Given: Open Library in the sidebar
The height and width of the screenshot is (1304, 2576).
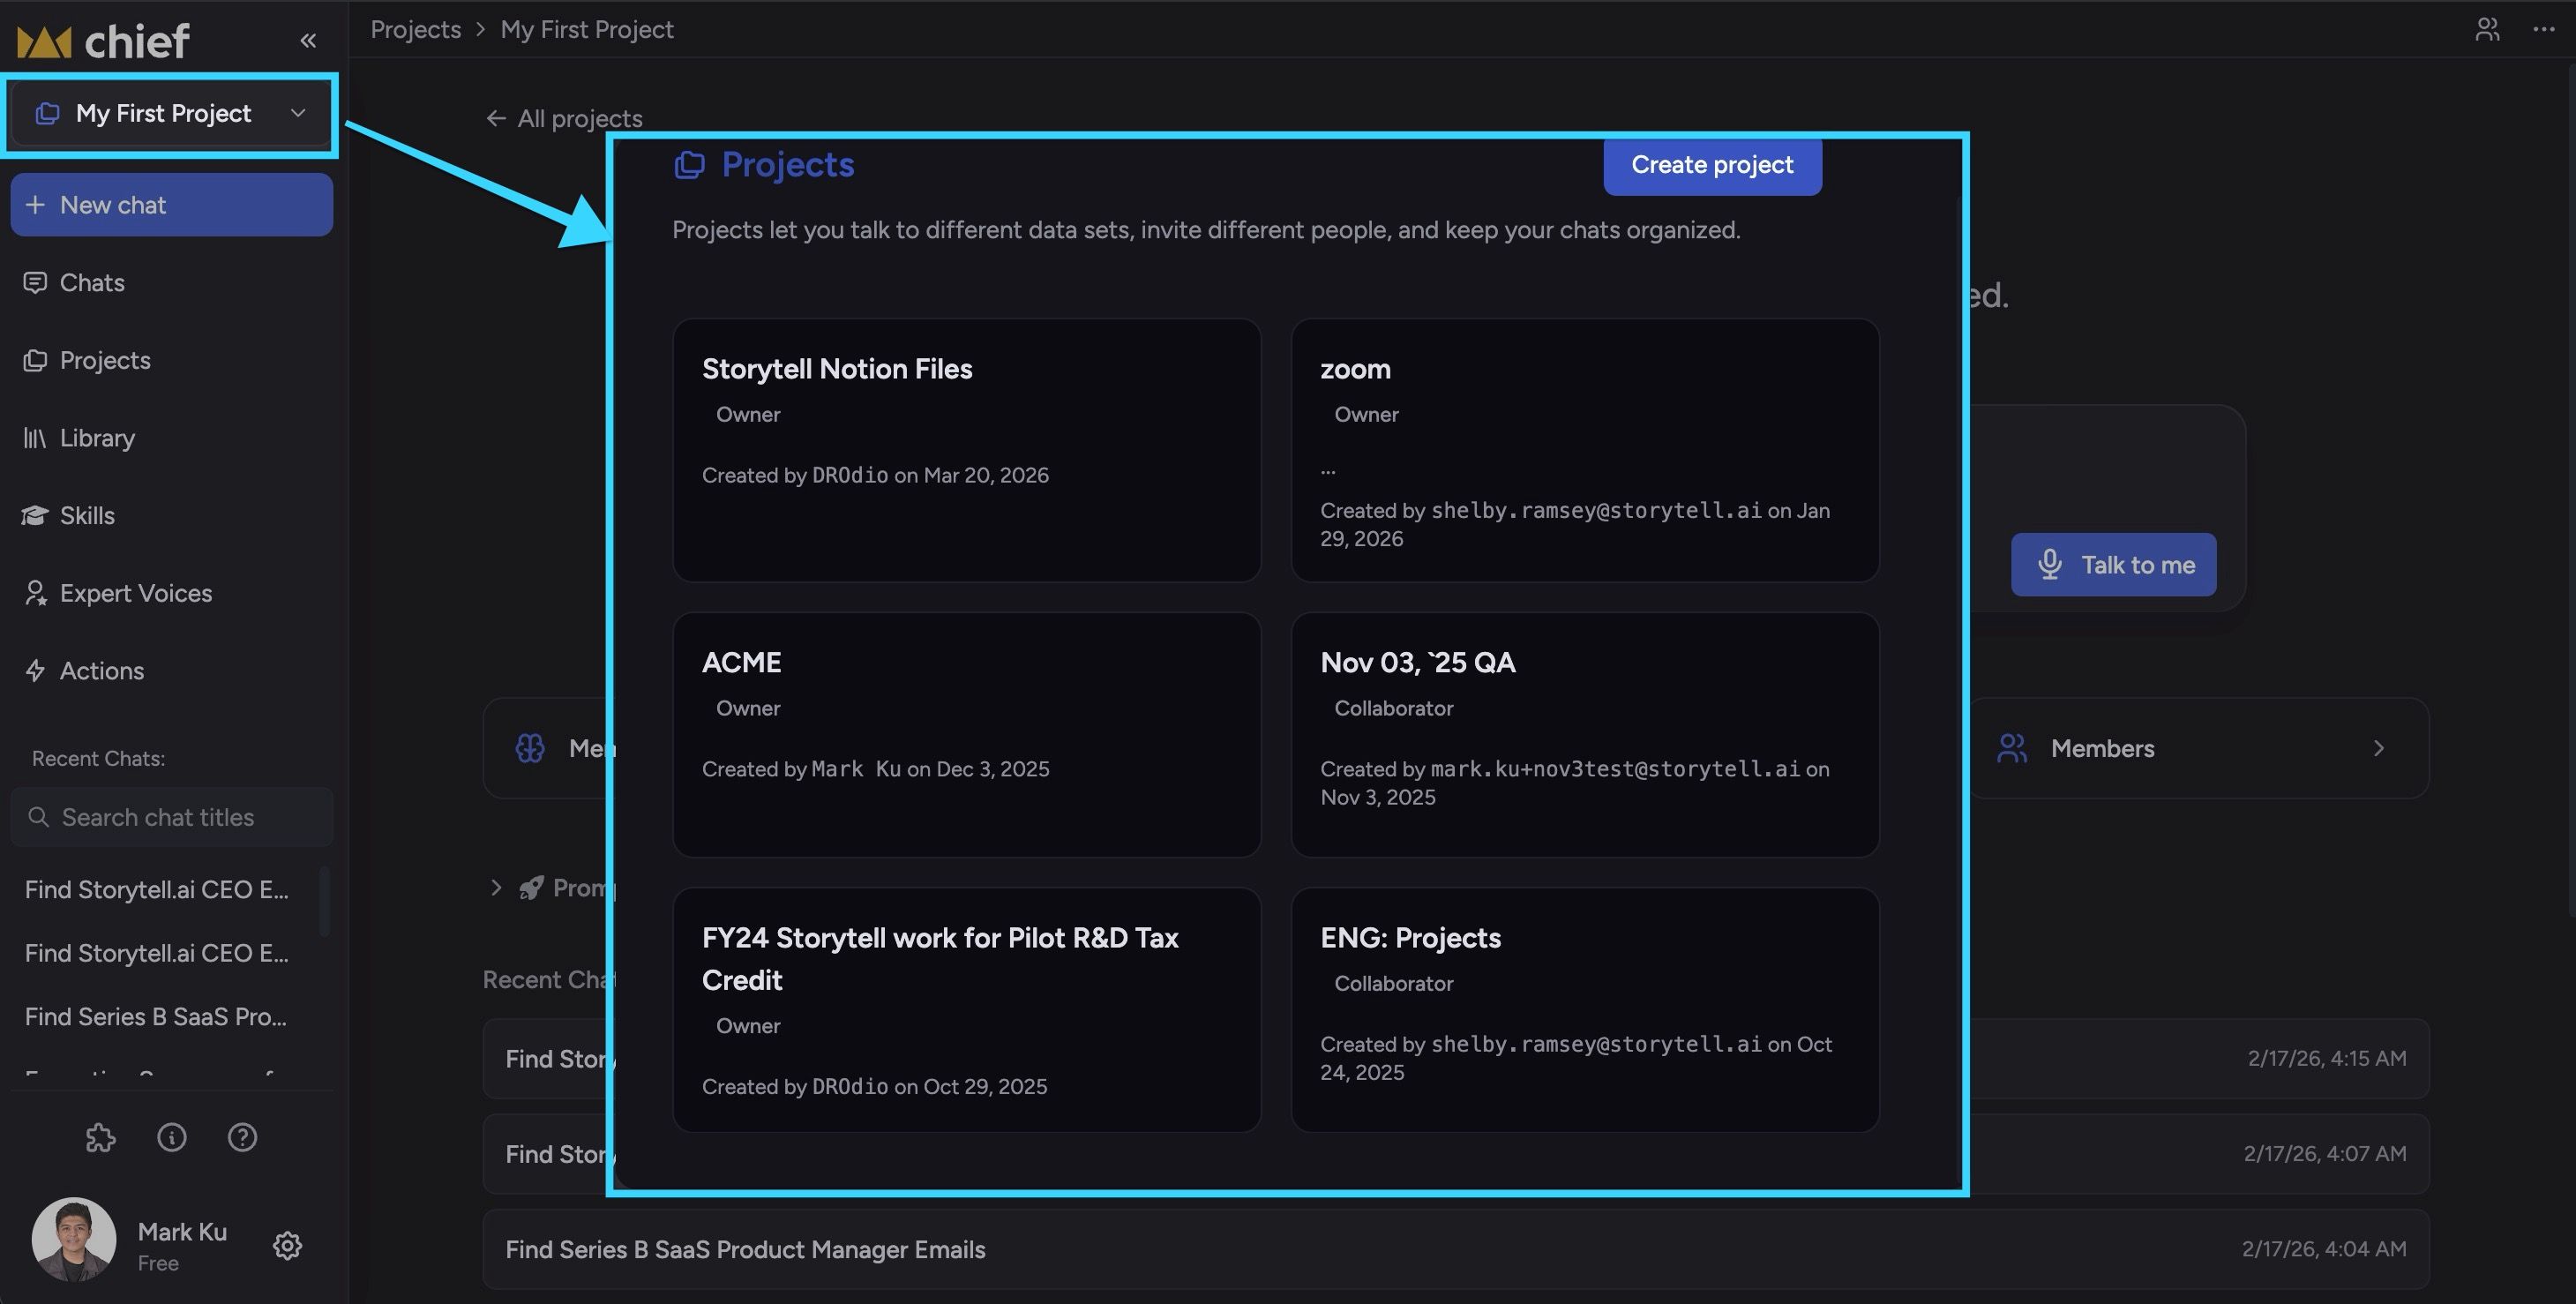Looking at the screenshot, I should pyautogui.click(x=96, y=438).
